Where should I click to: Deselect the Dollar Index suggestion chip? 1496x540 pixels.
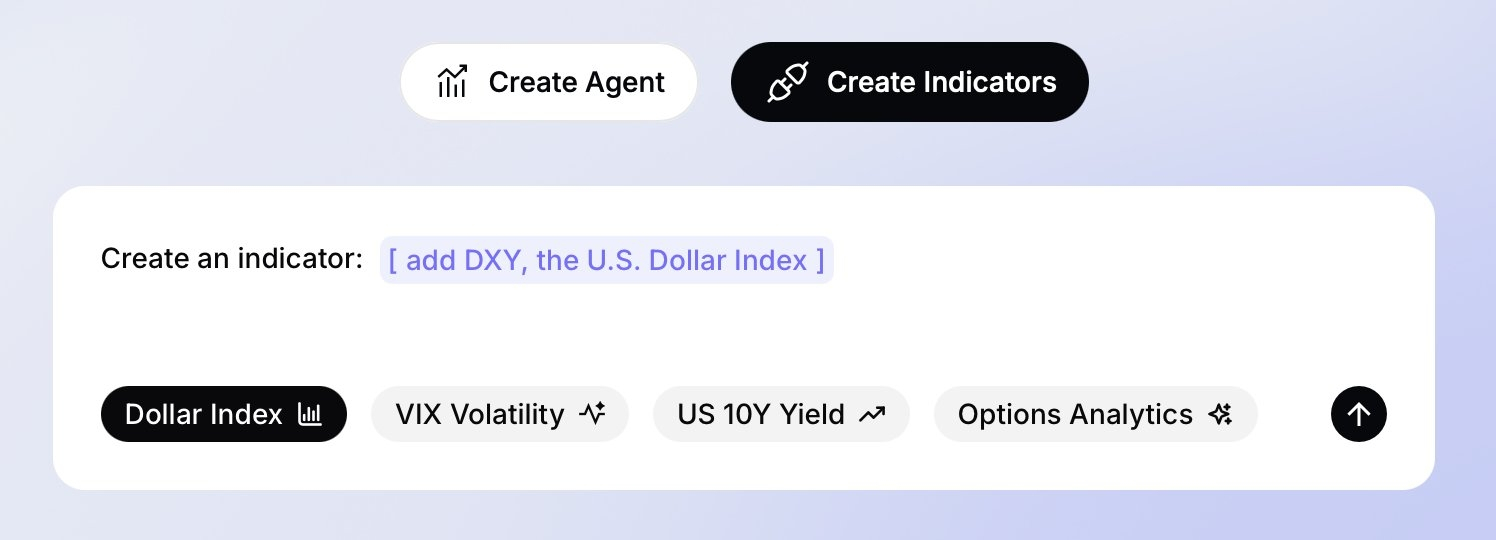[223, 414]
